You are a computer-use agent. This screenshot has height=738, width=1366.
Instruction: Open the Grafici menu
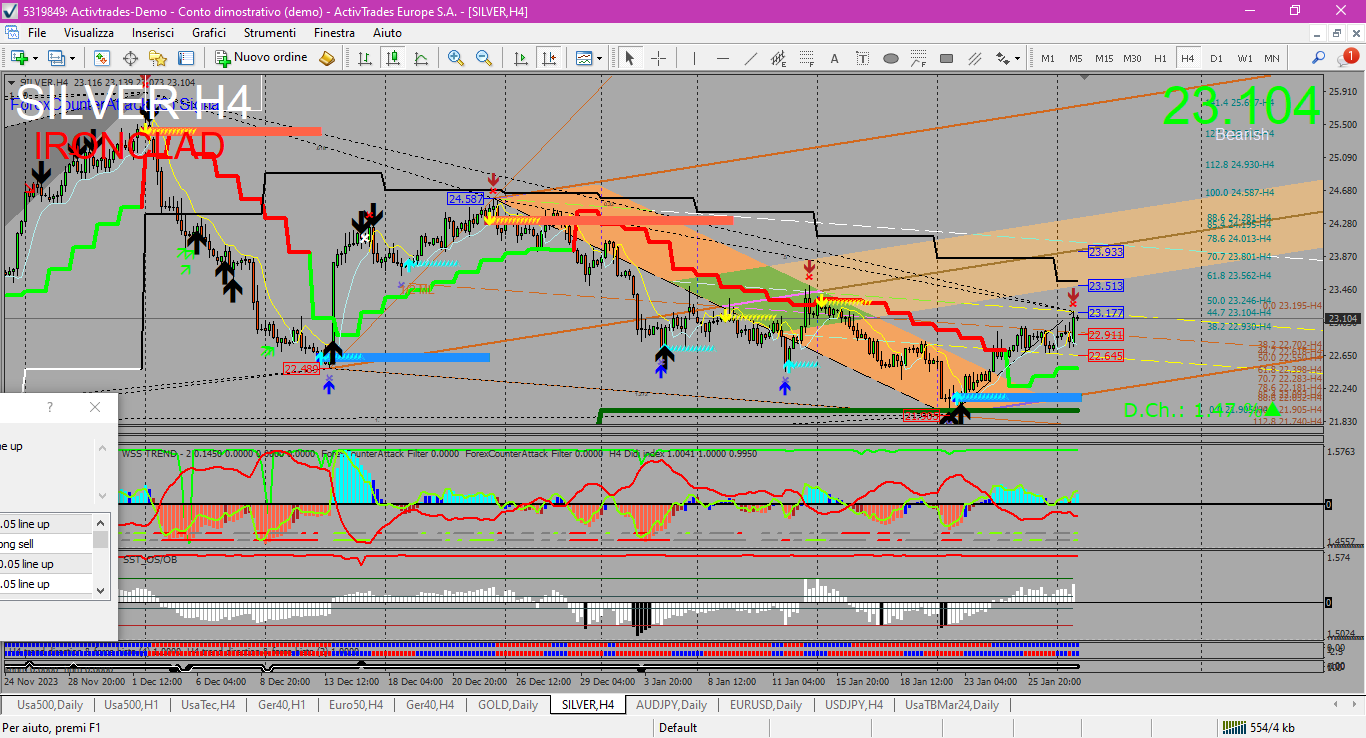tap(209, 33)
